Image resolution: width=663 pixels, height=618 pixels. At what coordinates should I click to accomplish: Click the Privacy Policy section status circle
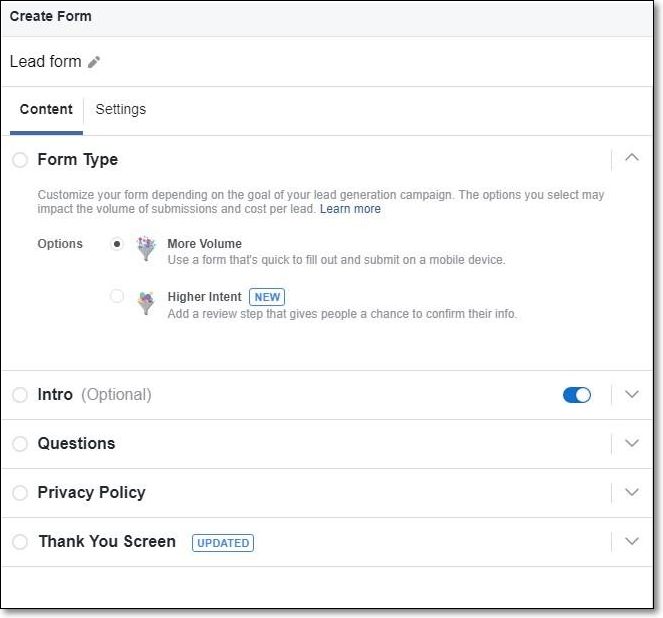pos(20,493)
